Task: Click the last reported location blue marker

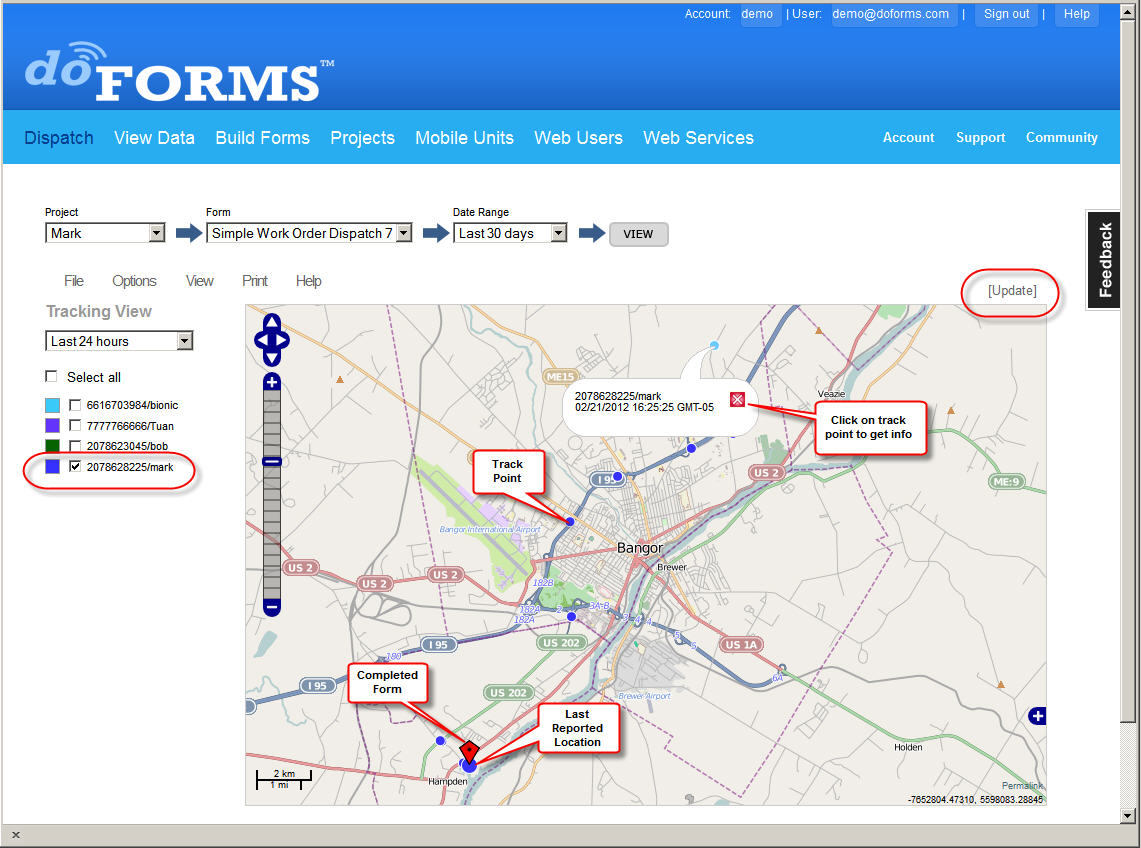Action: 469,766
